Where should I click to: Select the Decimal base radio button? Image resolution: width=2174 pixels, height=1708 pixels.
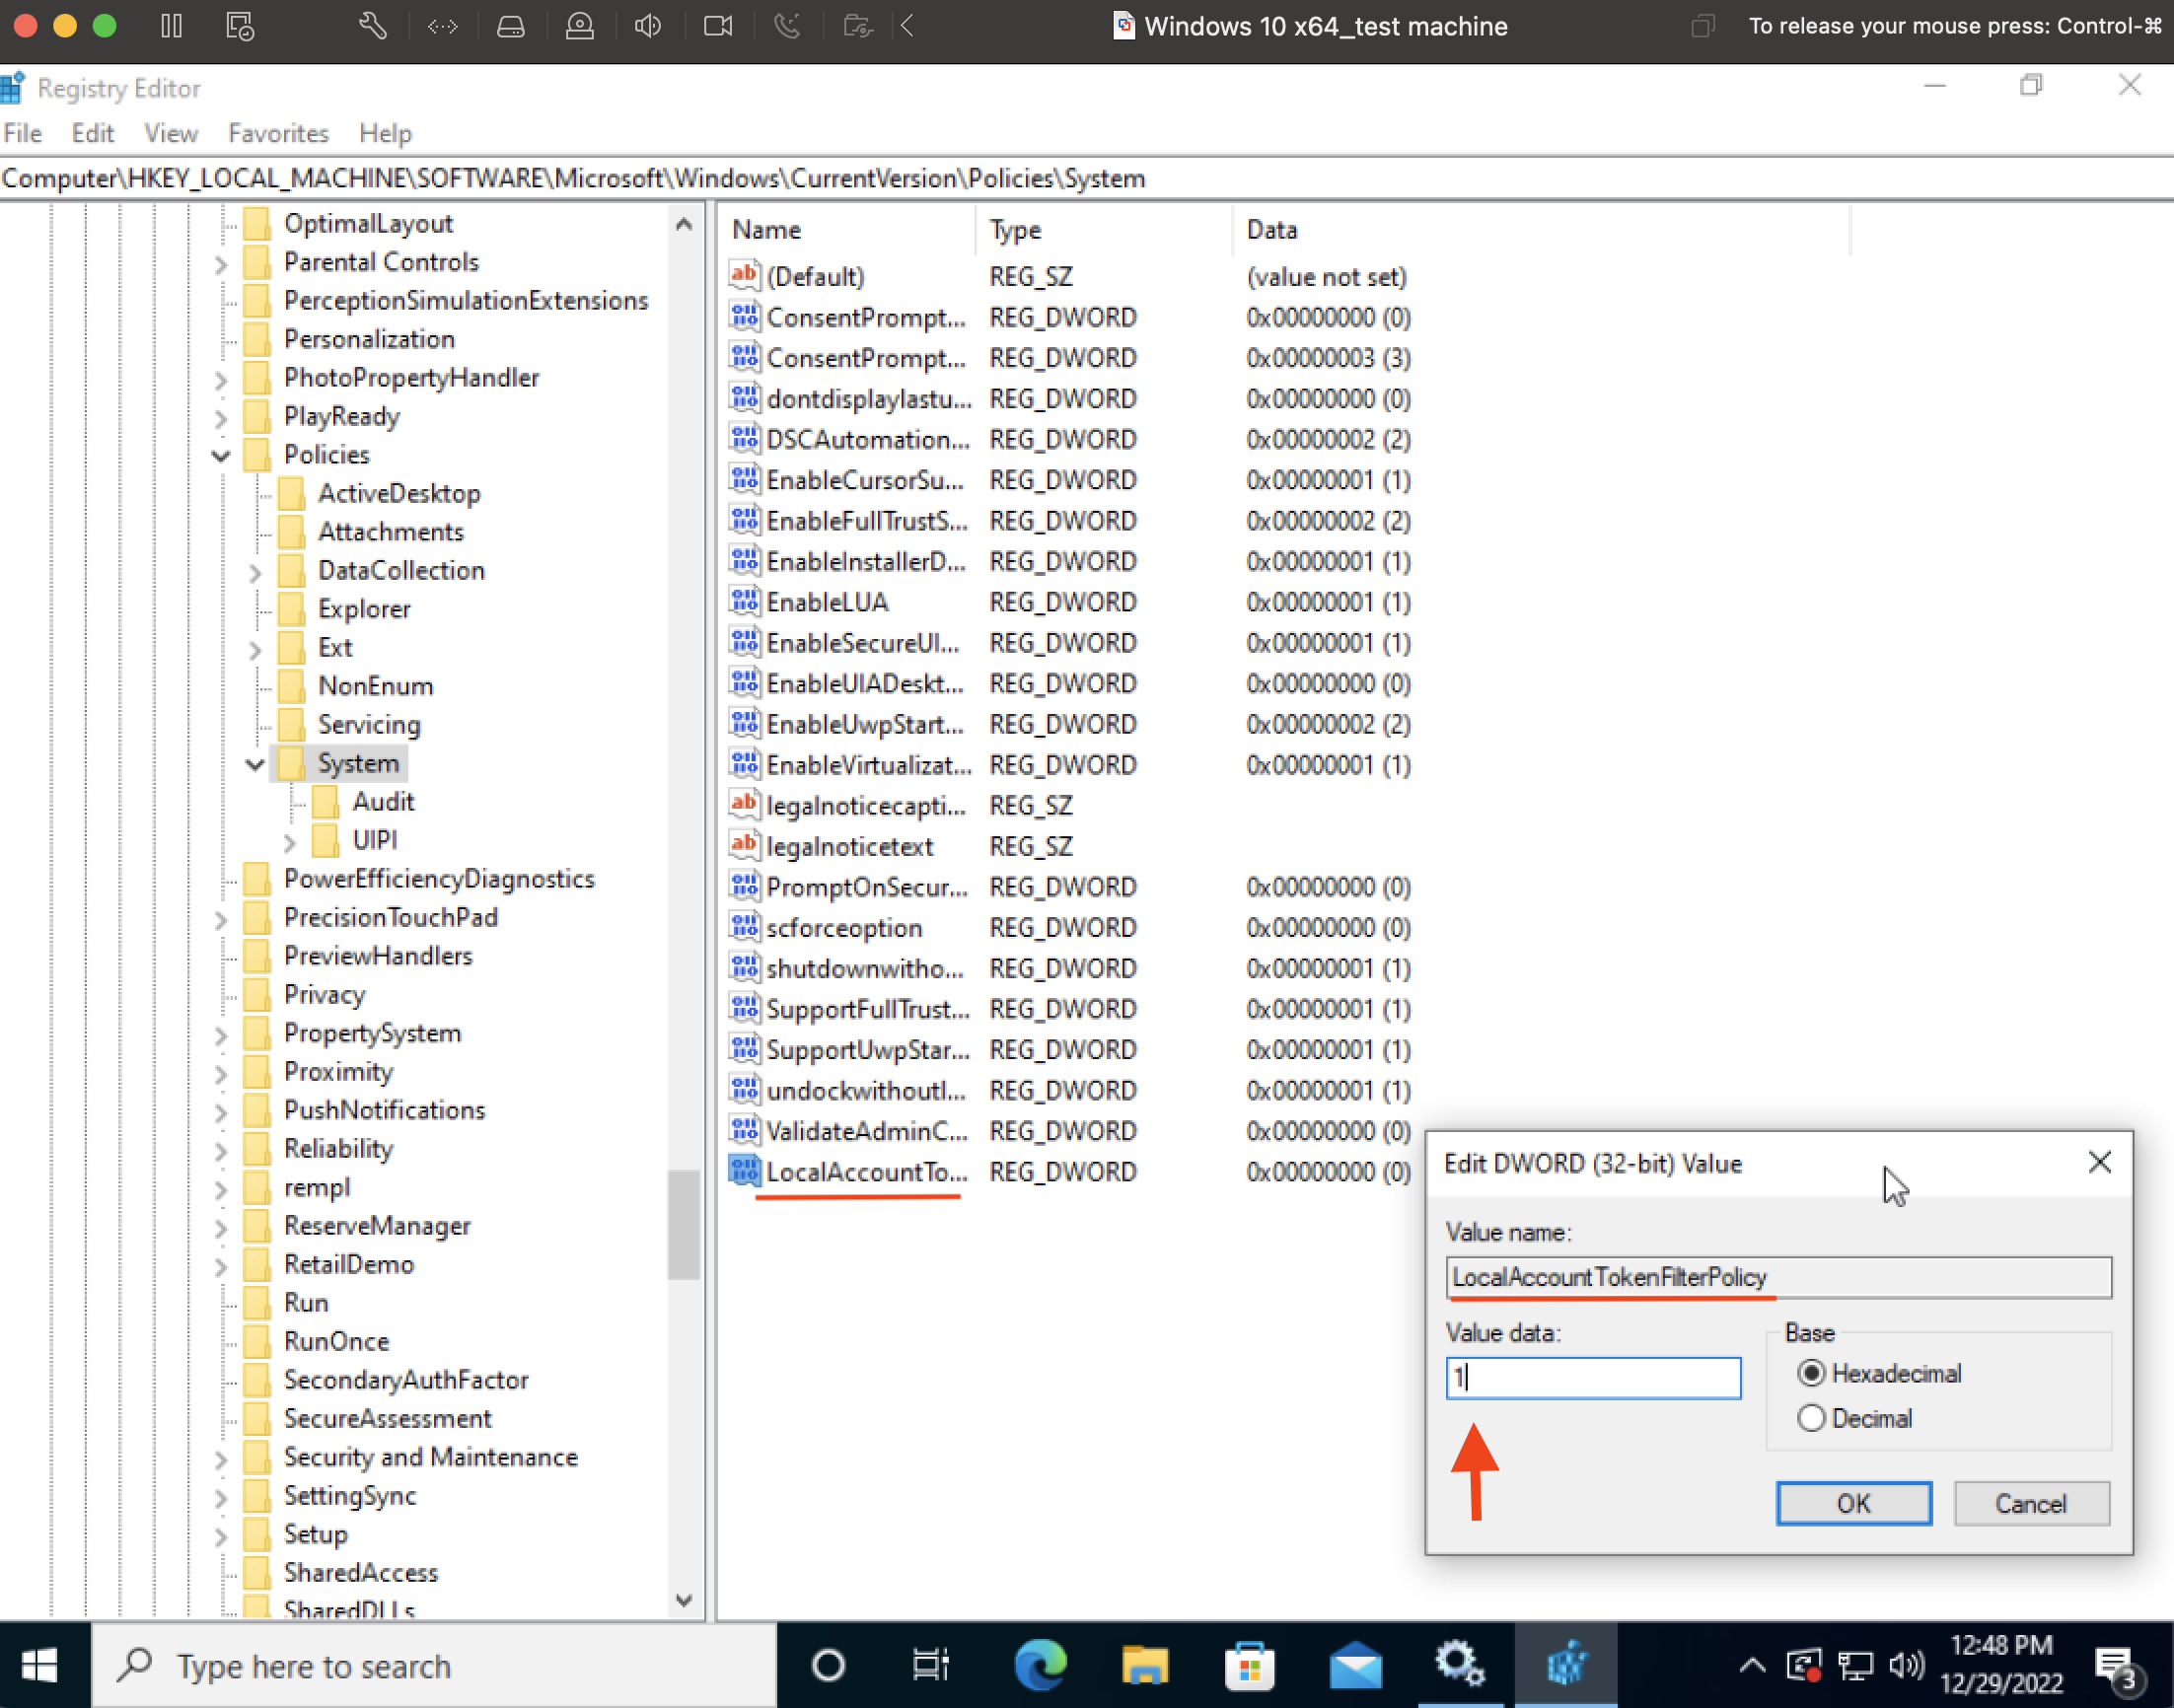tap(1811, 1418)
